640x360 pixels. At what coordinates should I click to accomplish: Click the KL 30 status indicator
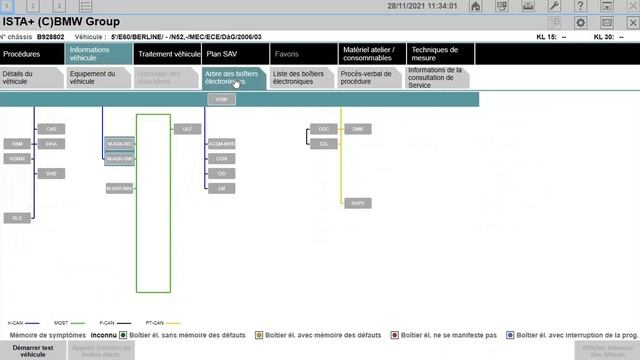[x=609, y=37]
